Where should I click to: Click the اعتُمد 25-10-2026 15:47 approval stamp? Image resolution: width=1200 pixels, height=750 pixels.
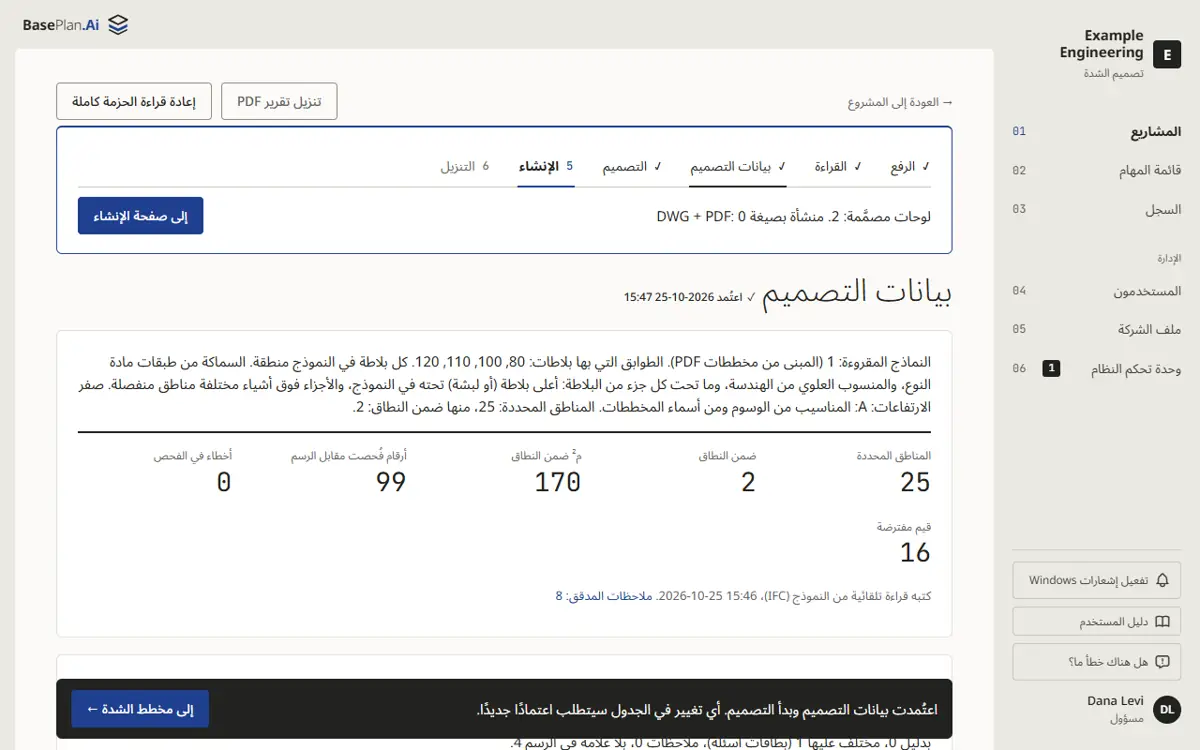point(690,297)
